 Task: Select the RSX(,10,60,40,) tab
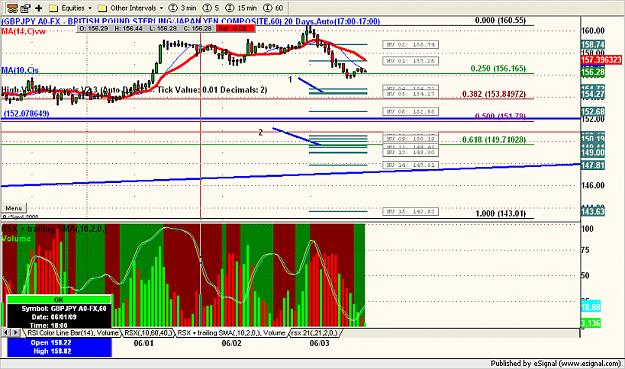(148, 333)
